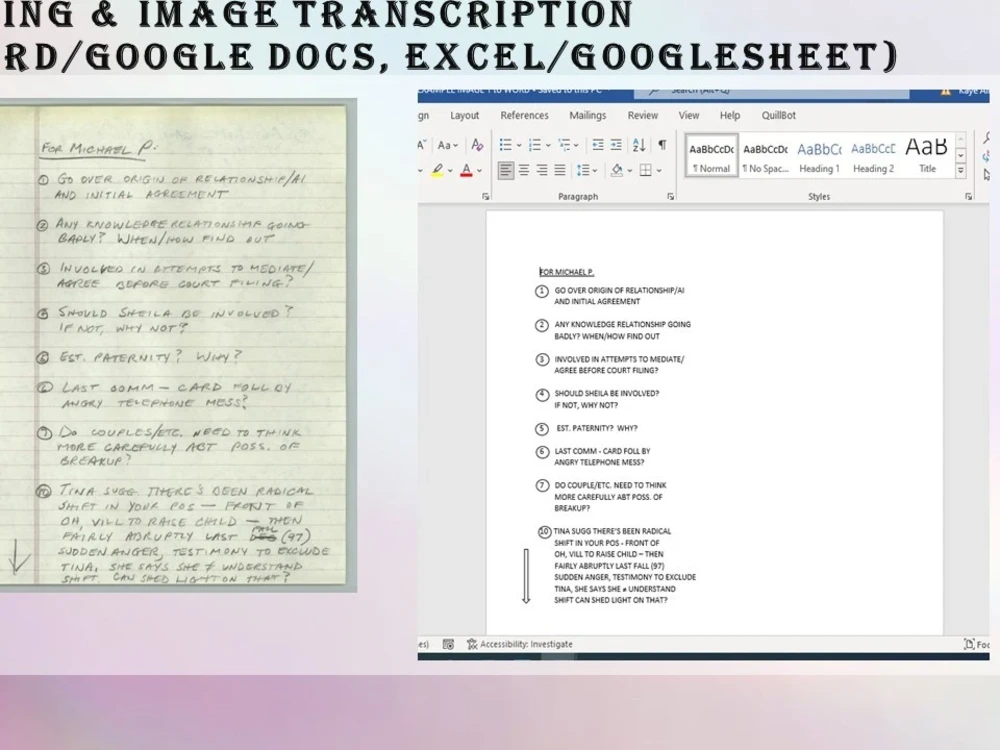
Task: Toggle Show/Hide paragraph marks
Action: [663, 145]
